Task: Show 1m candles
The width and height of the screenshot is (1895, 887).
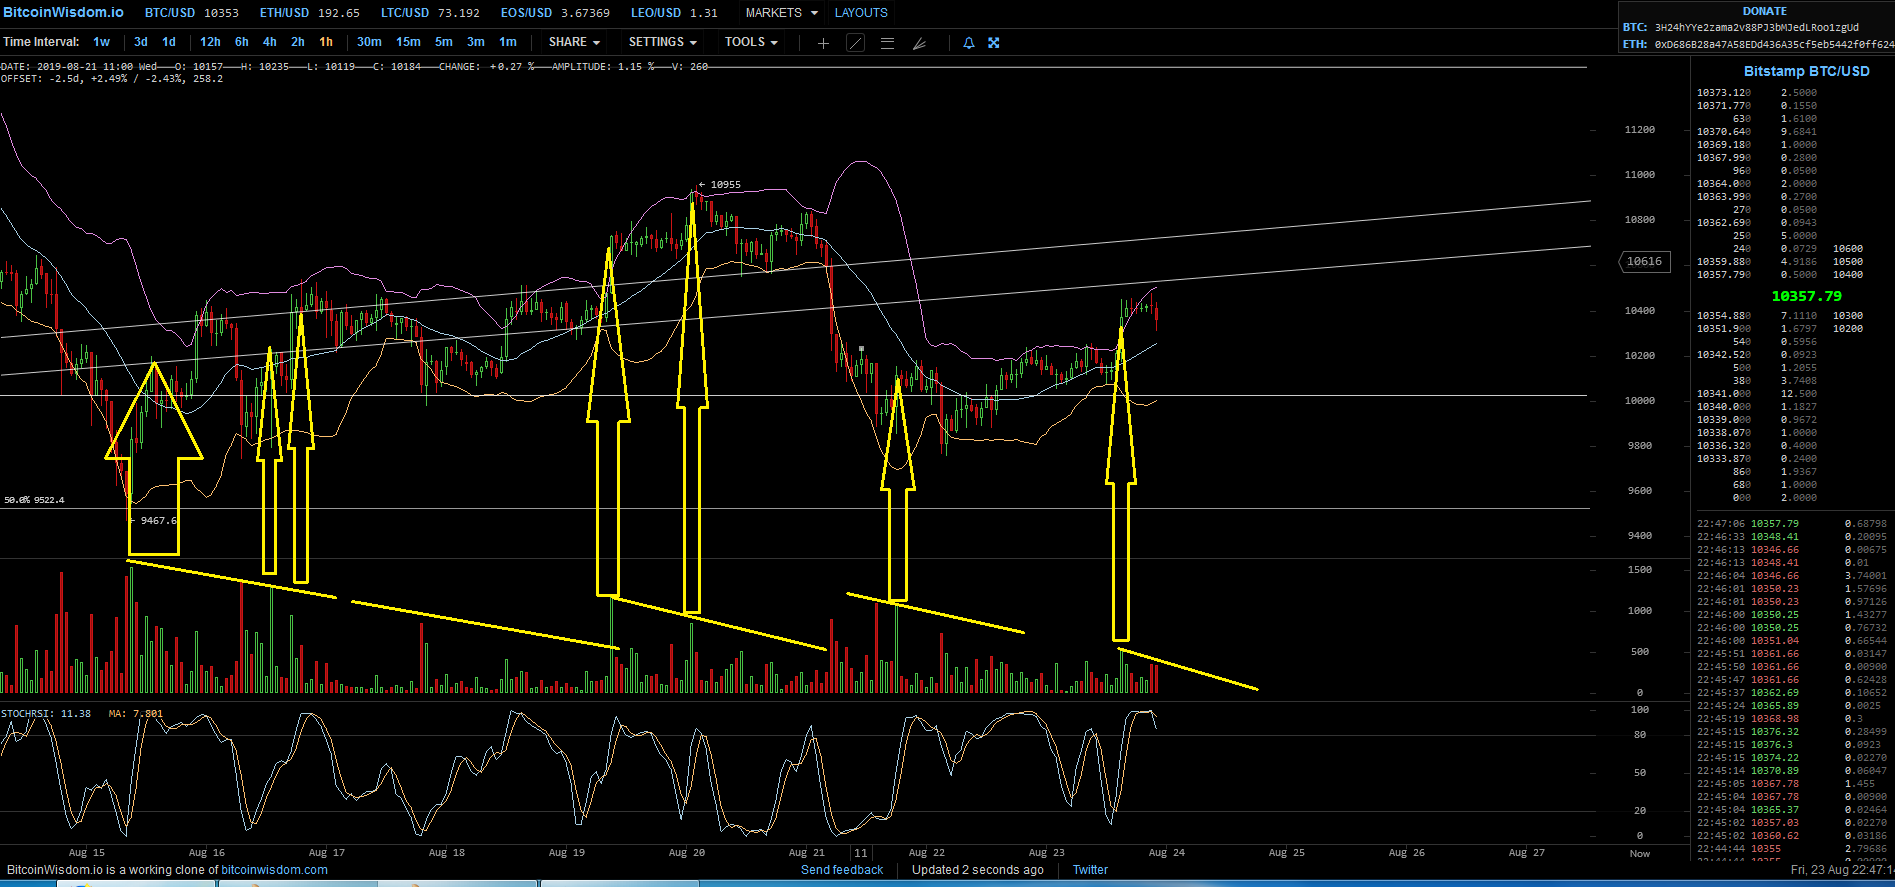Action: tap(508, 42)
